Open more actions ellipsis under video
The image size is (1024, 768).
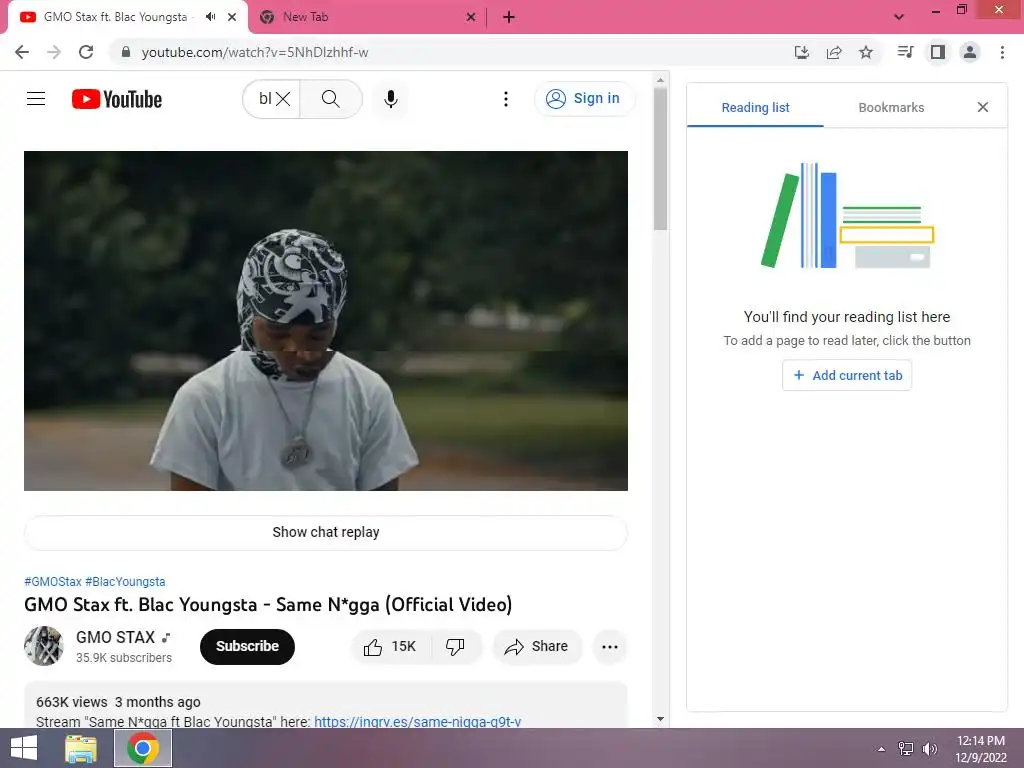pyautogui.click(x=610, y=647)
